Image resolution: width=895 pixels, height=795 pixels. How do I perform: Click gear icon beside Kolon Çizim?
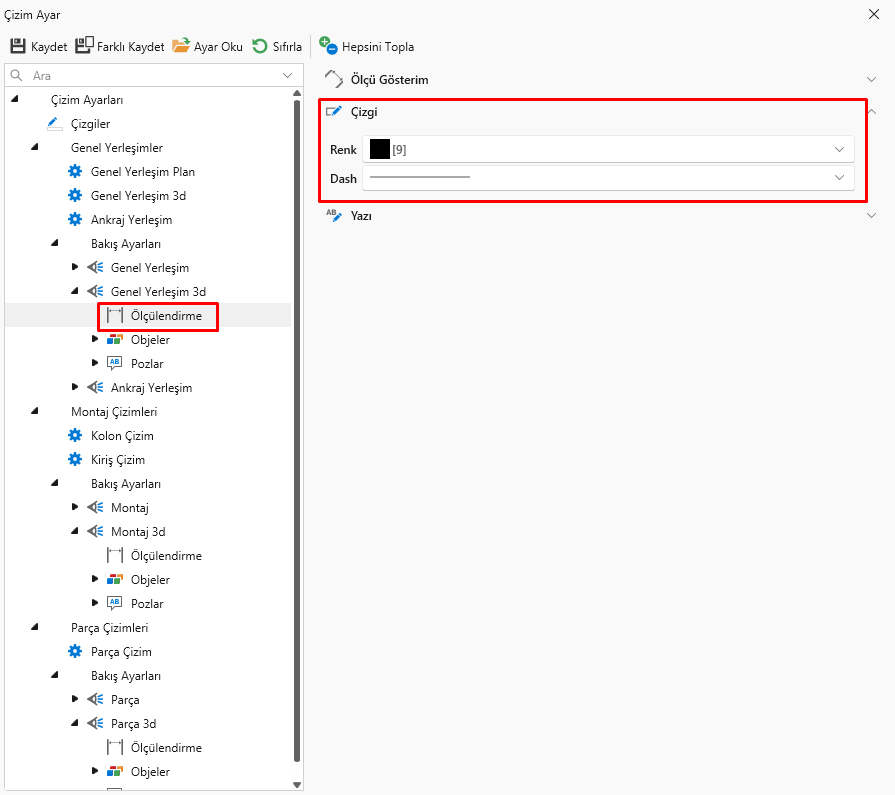pyautogui.click(x=75, y=436)
